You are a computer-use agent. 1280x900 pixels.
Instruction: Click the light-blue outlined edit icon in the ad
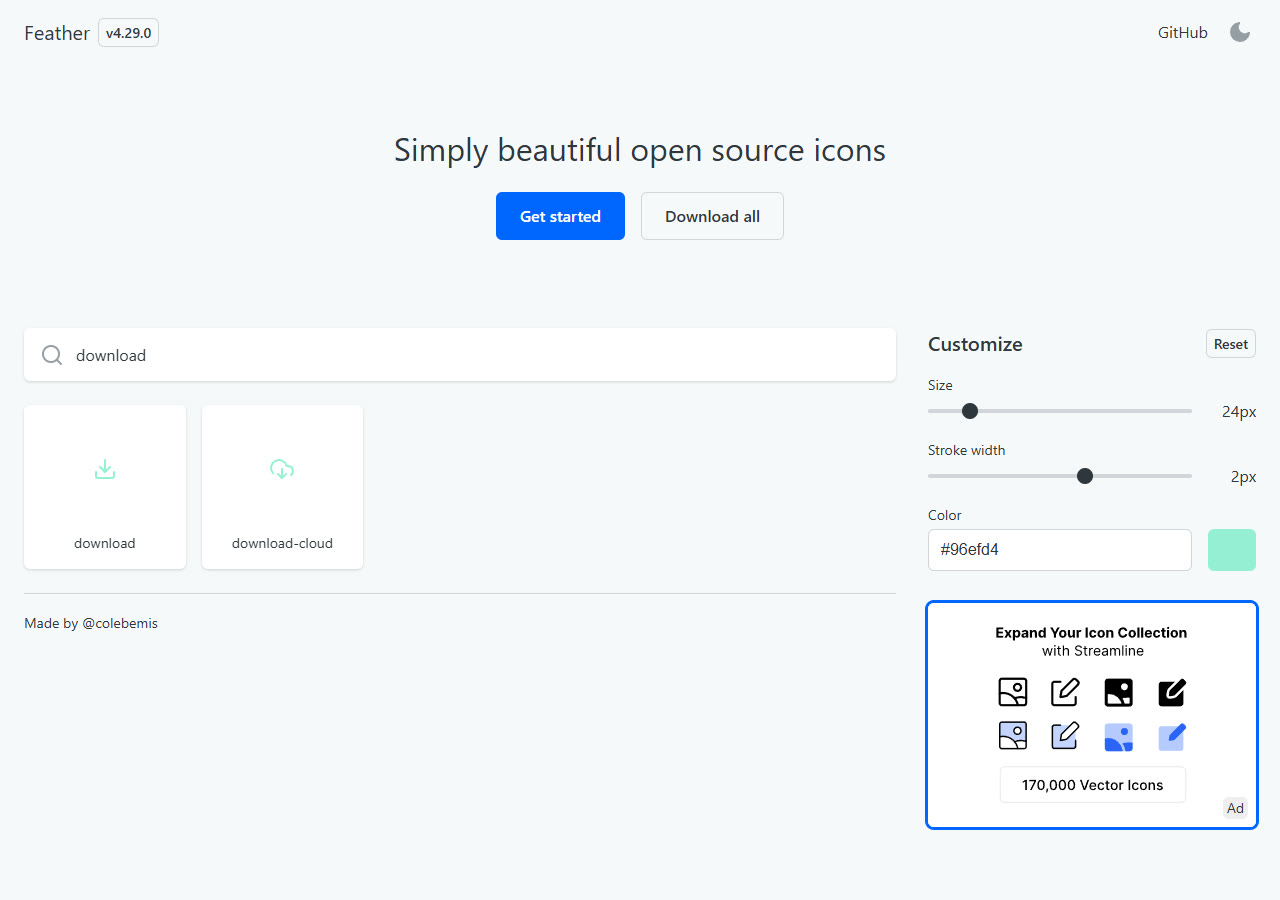tap(1065, 736)
